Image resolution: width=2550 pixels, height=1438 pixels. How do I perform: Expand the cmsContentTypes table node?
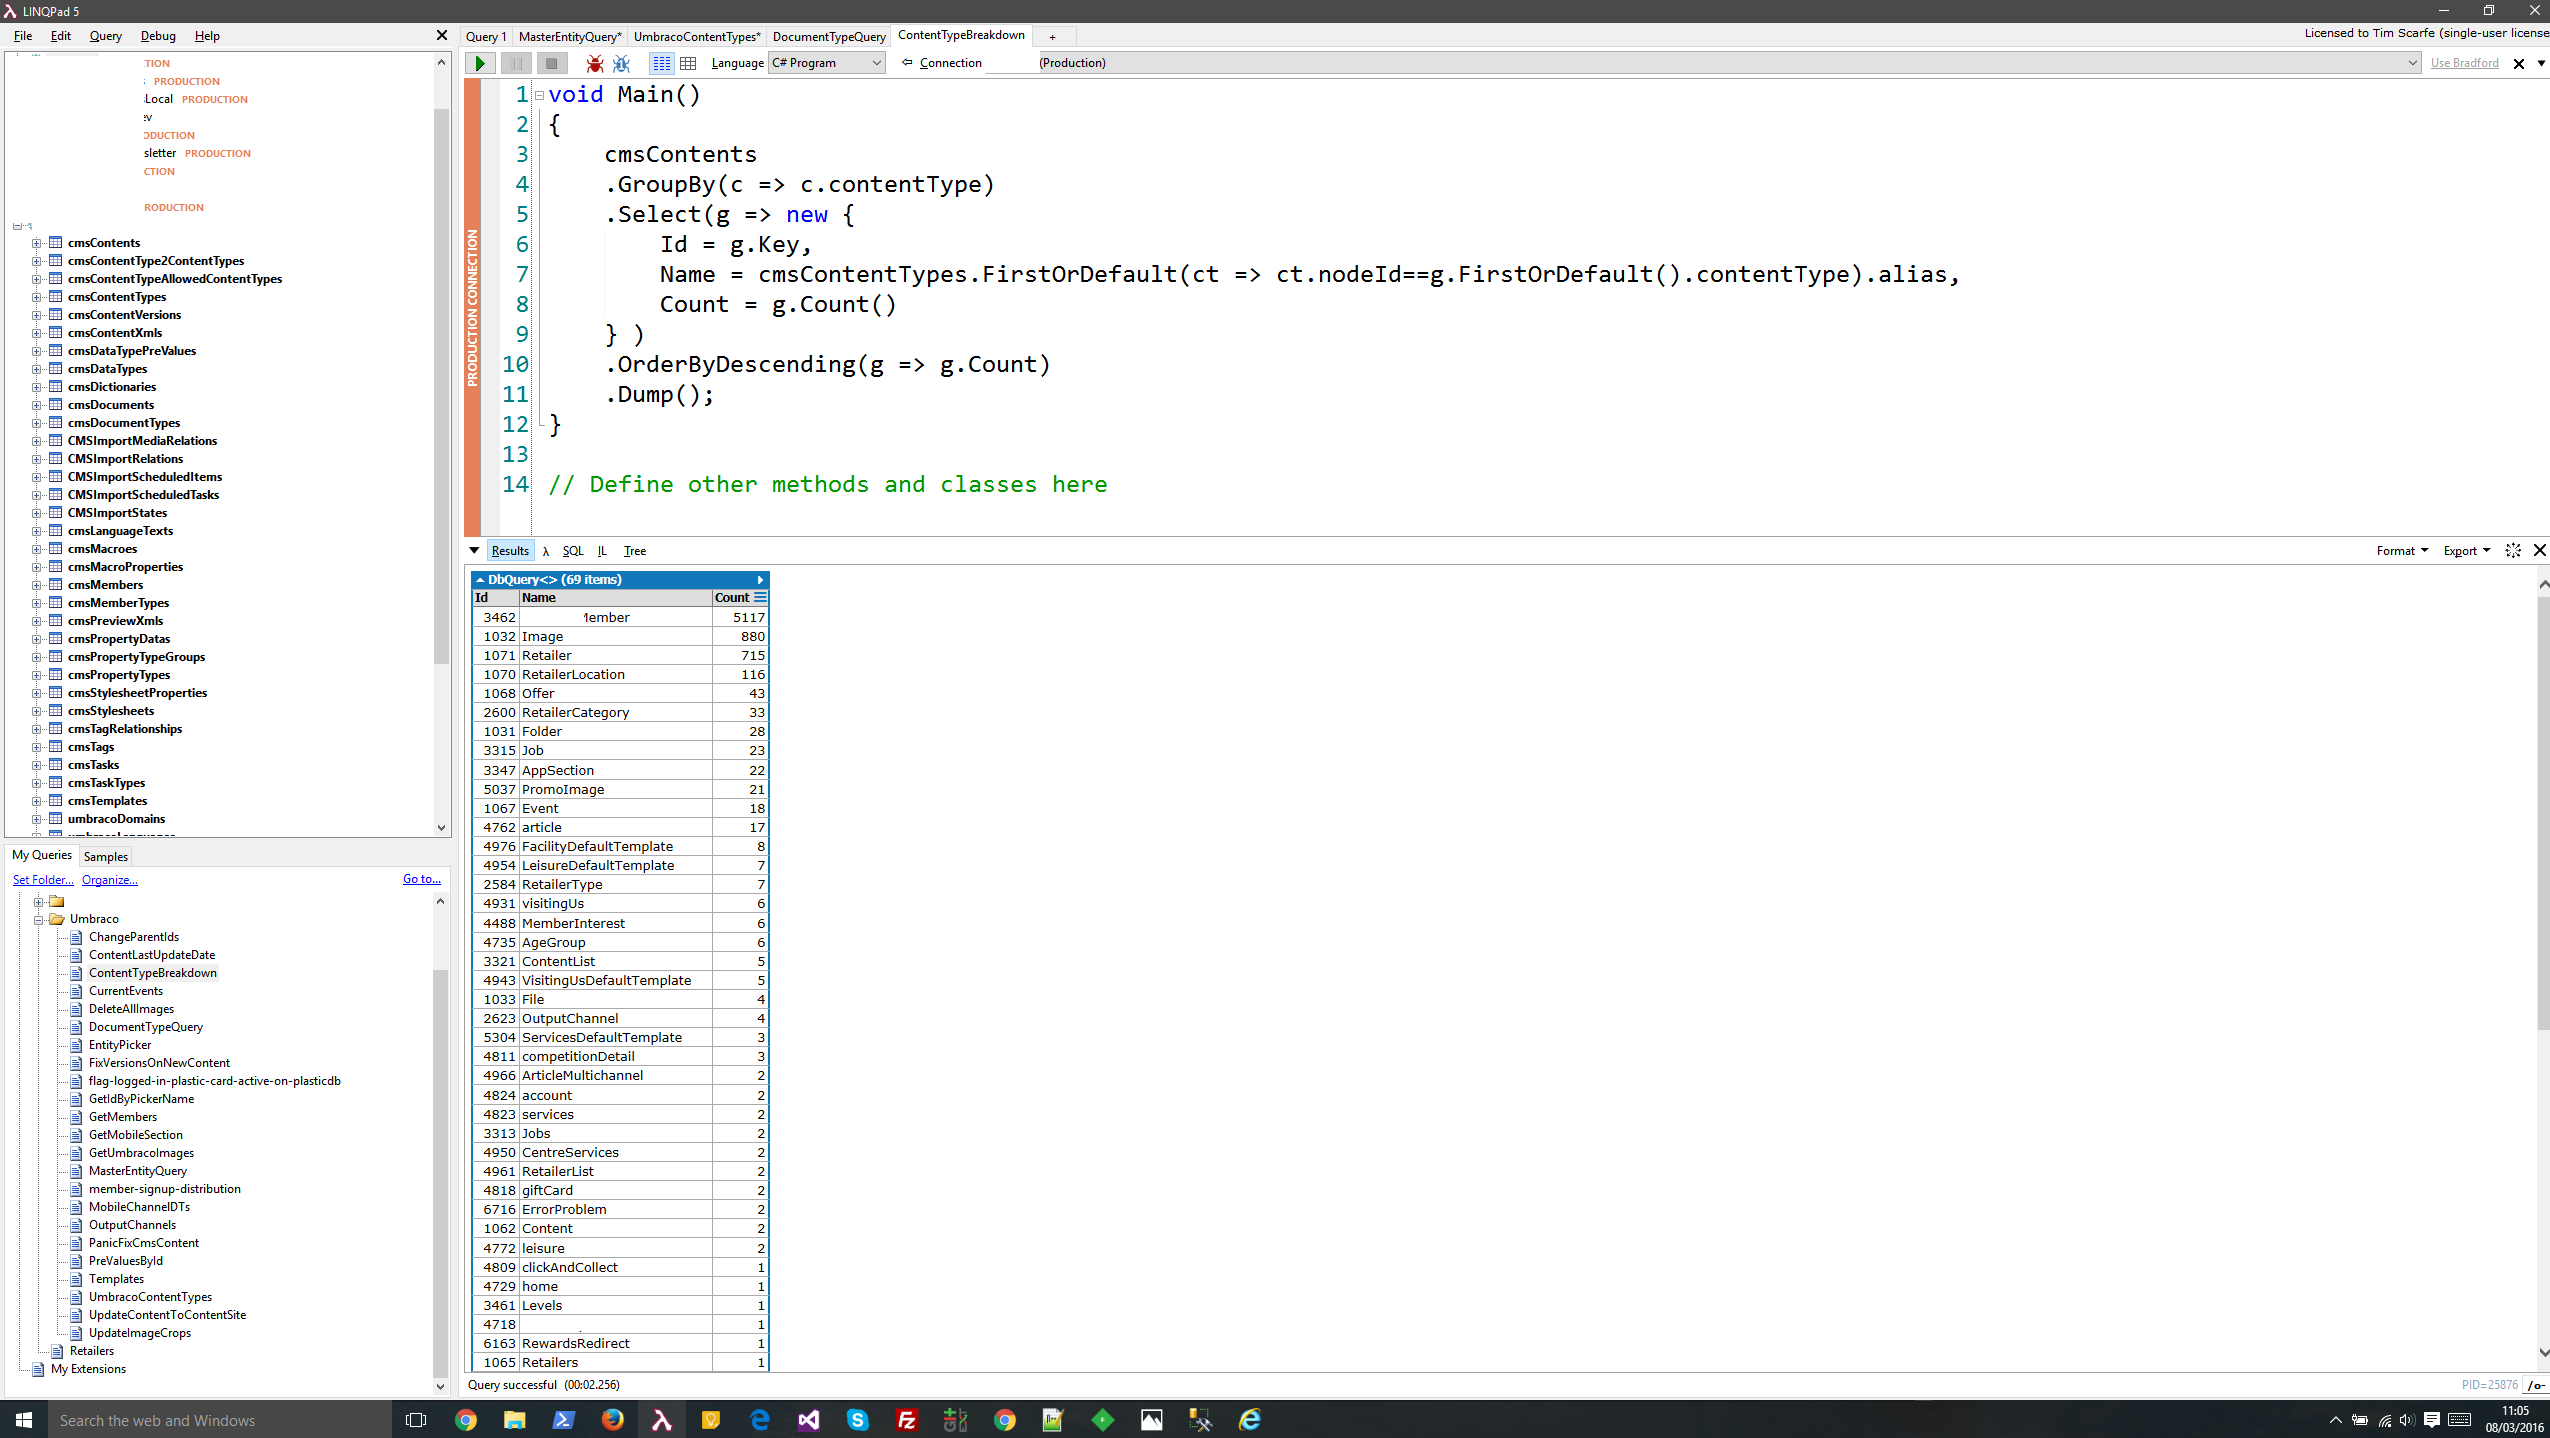pyautogui.click(x=36, y=297)
